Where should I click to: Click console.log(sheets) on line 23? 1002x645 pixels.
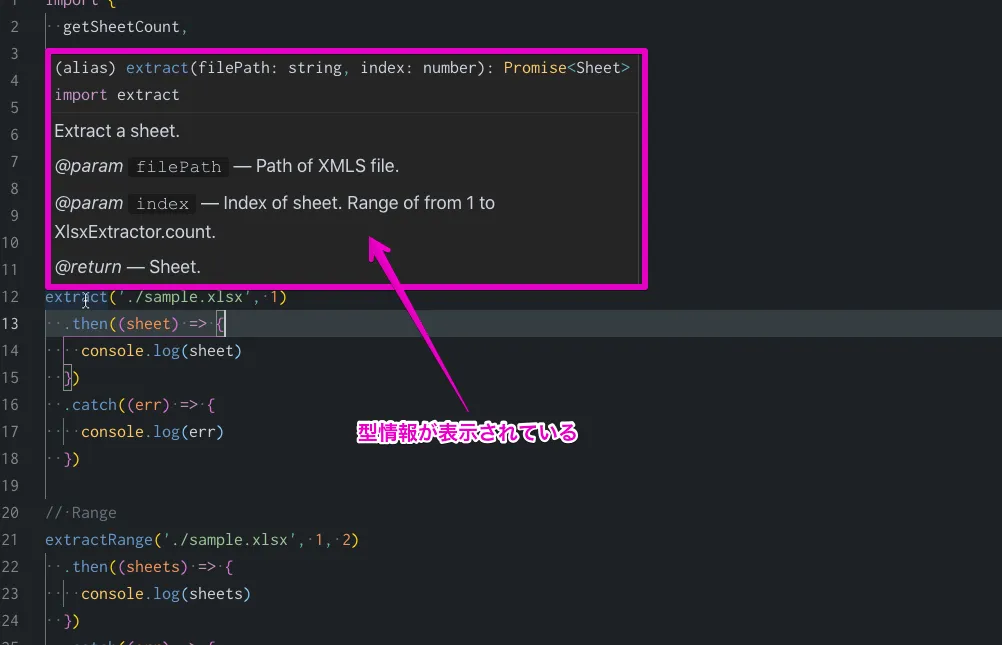tap(165, 594)
